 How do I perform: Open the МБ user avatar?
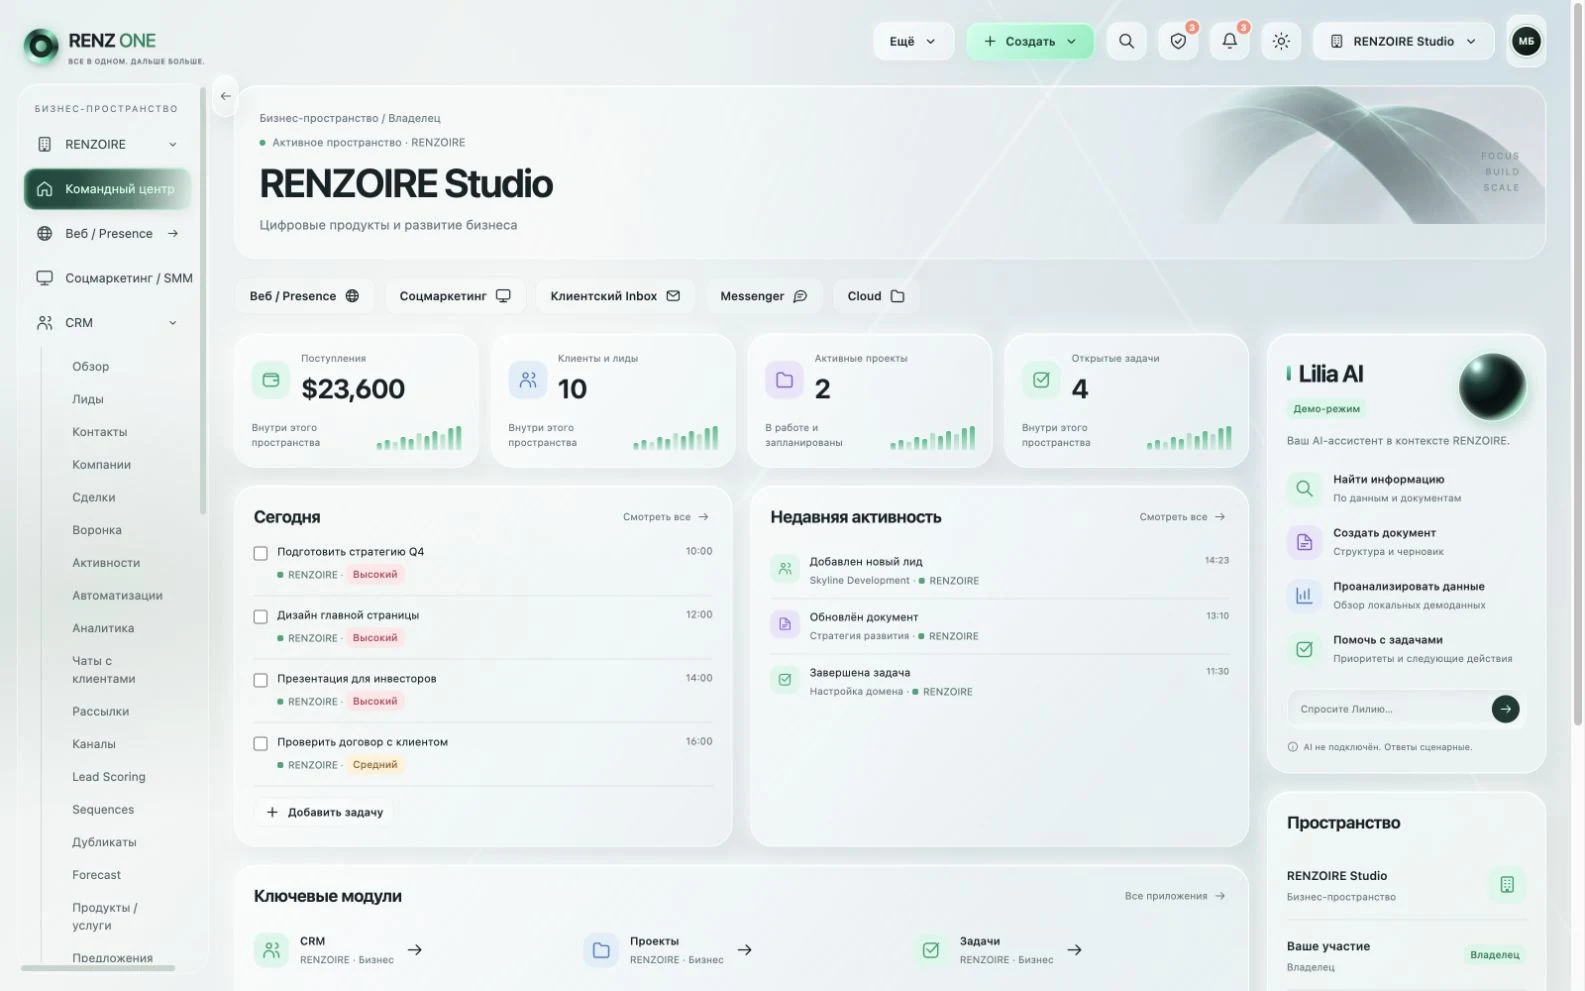pos(1526,41)
